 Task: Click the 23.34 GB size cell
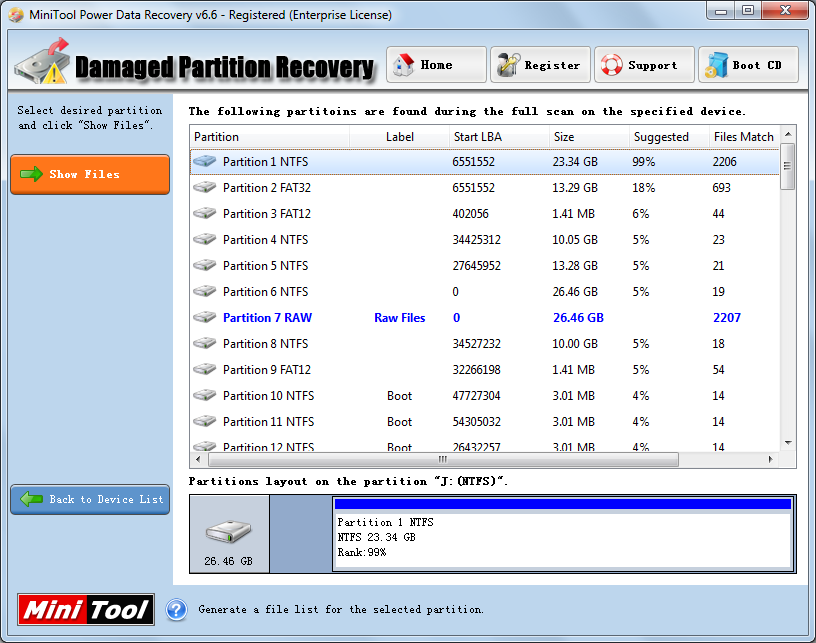click(x=575, y=162)
